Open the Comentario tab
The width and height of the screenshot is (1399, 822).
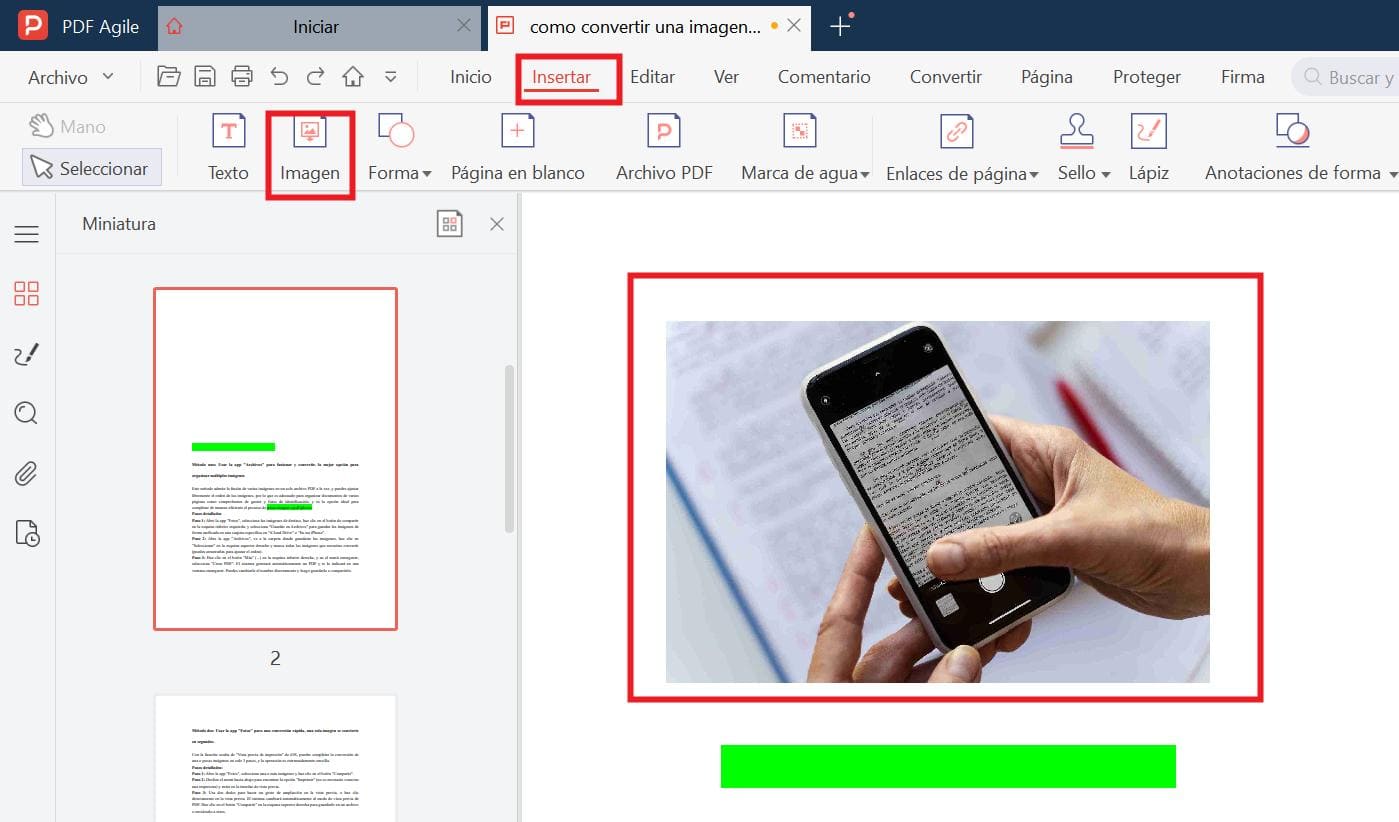coord(824,77)
